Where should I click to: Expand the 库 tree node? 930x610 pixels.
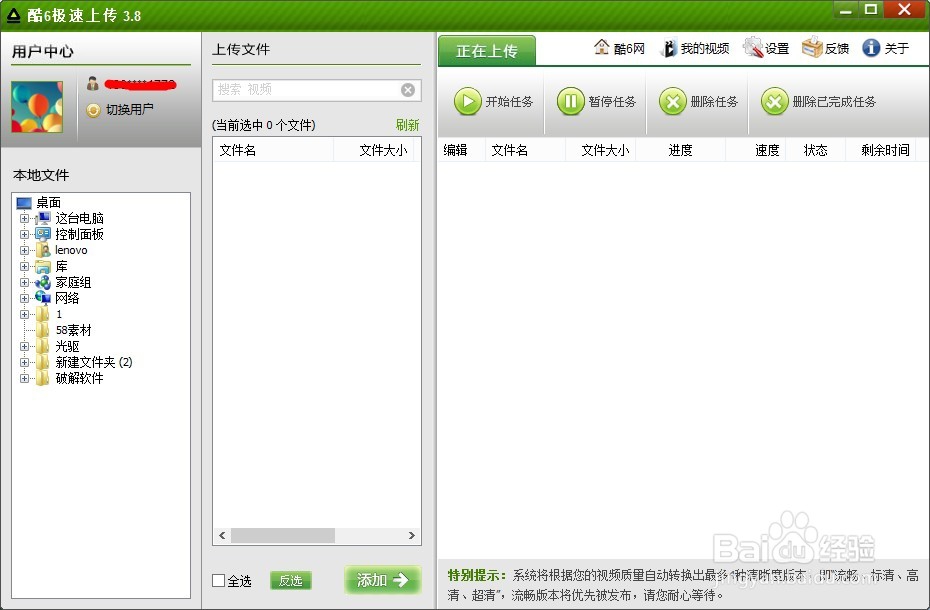tap(24, 266)
